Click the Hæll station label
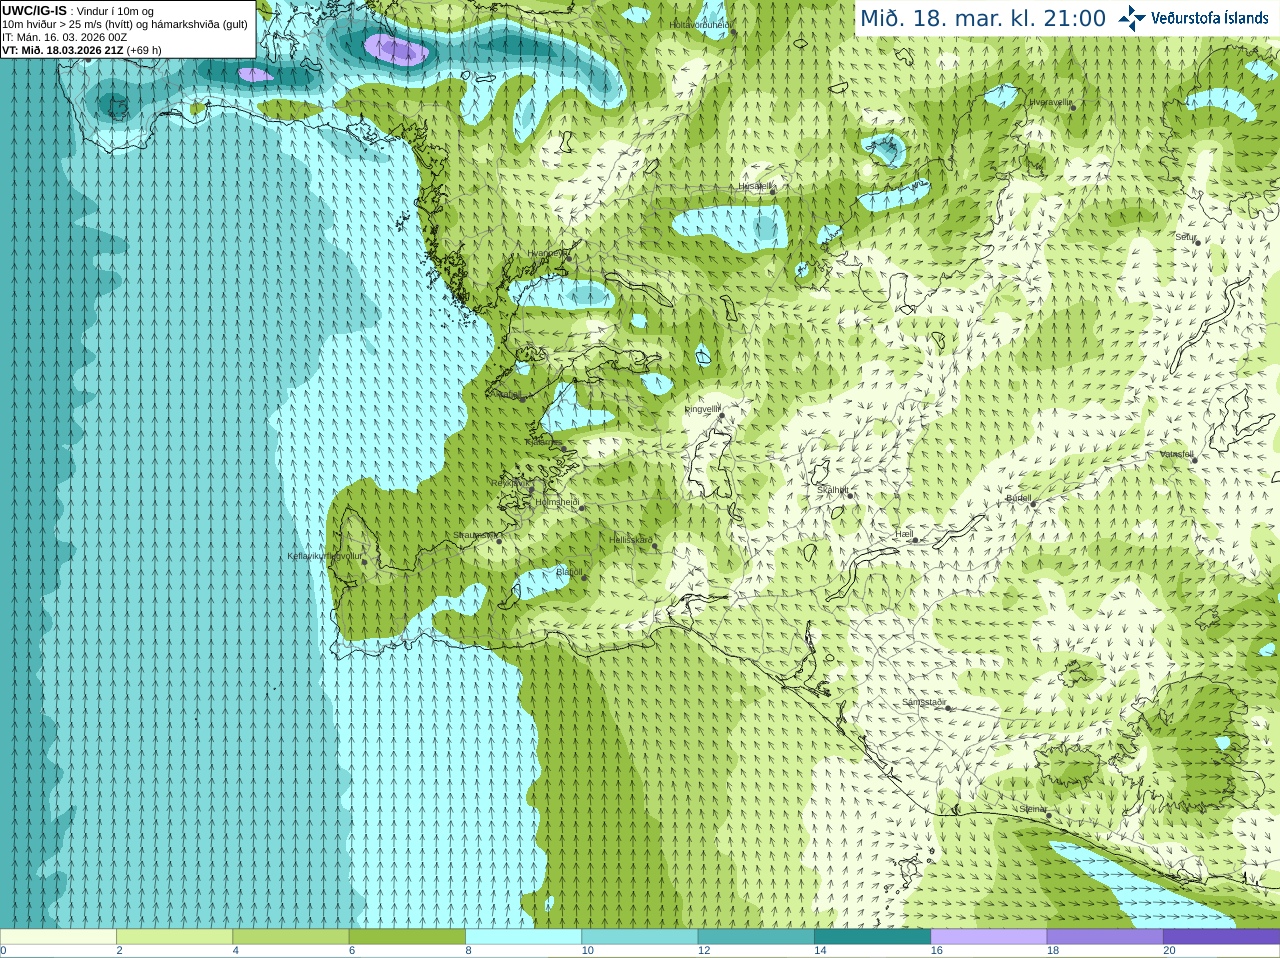The width and height of the screenshot is (1280, 958). 904,534
